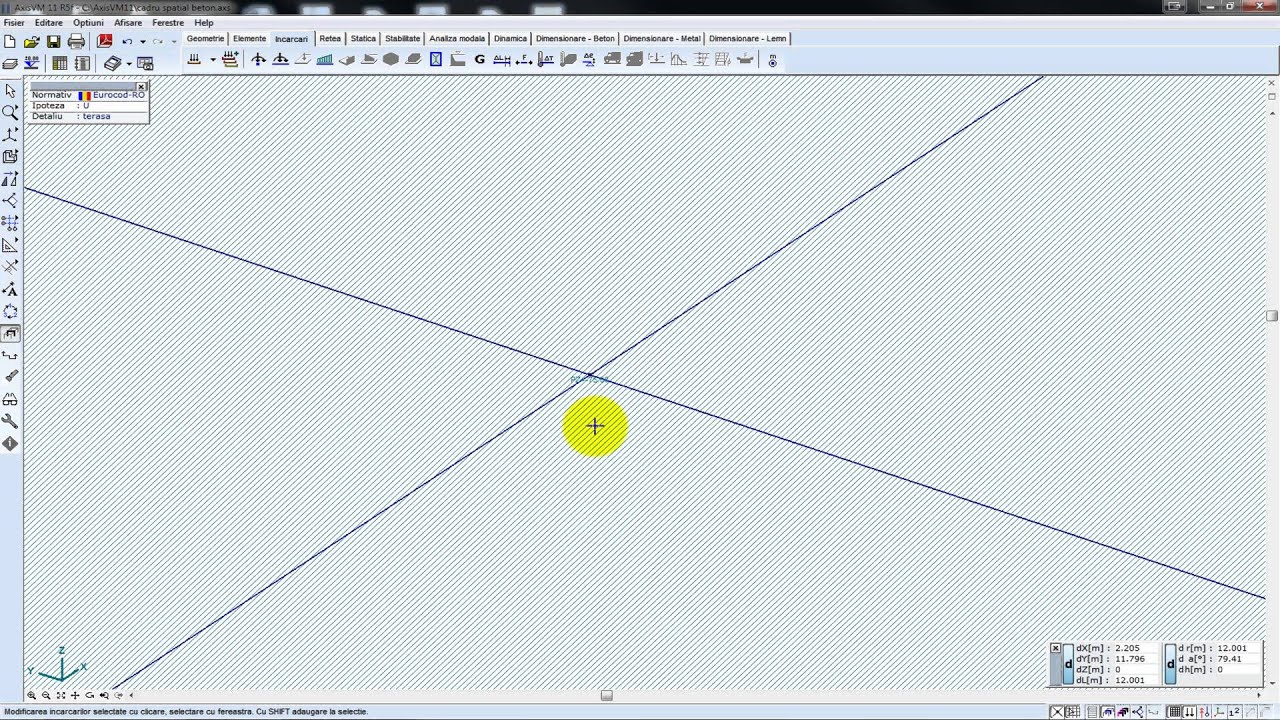Print the current view
The height and width of the screenshot is (720, 1280).
[76, 42]
